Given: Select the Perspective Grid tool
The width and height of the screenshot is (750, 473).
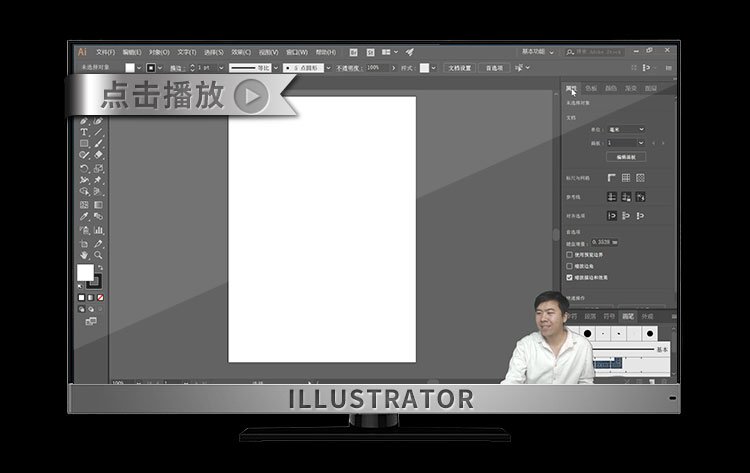Looking at the screenshot, I should tap(99, 191).
